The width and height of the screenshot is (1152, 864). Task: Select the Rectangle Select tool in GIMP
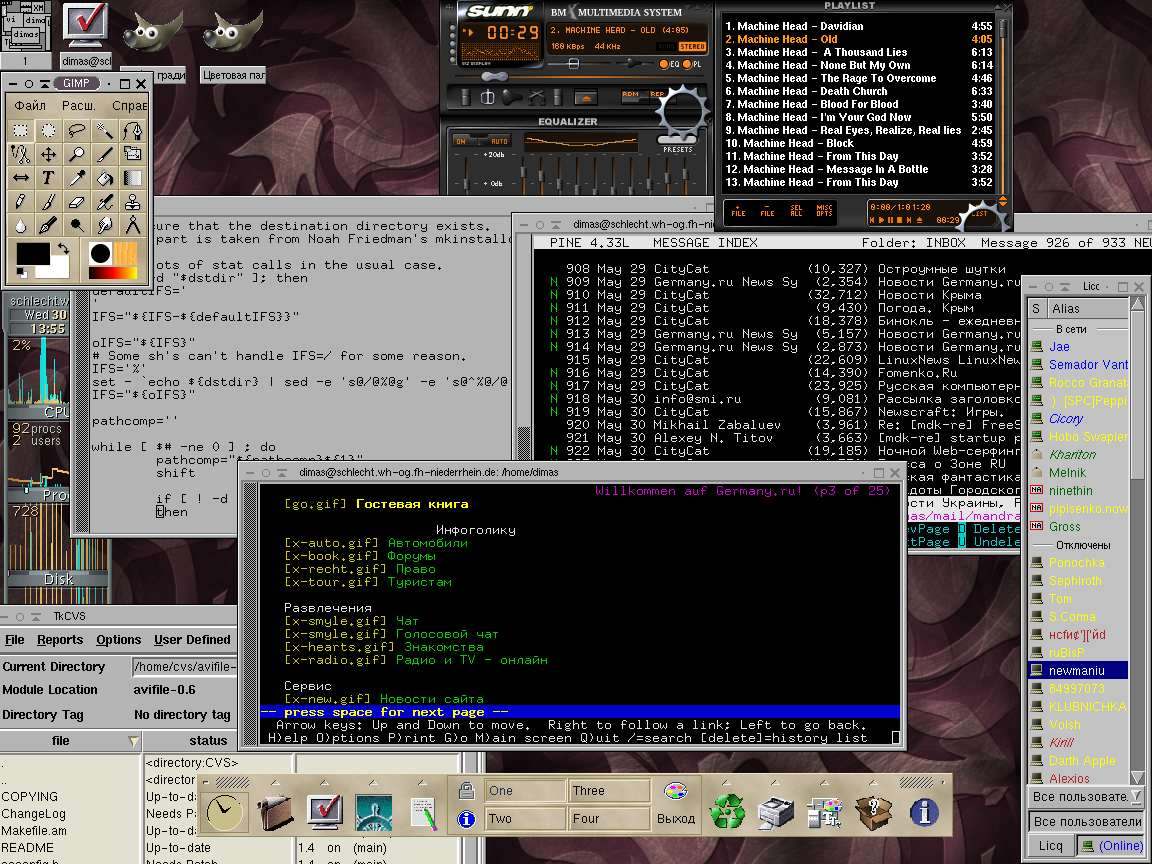pos(21,131)
